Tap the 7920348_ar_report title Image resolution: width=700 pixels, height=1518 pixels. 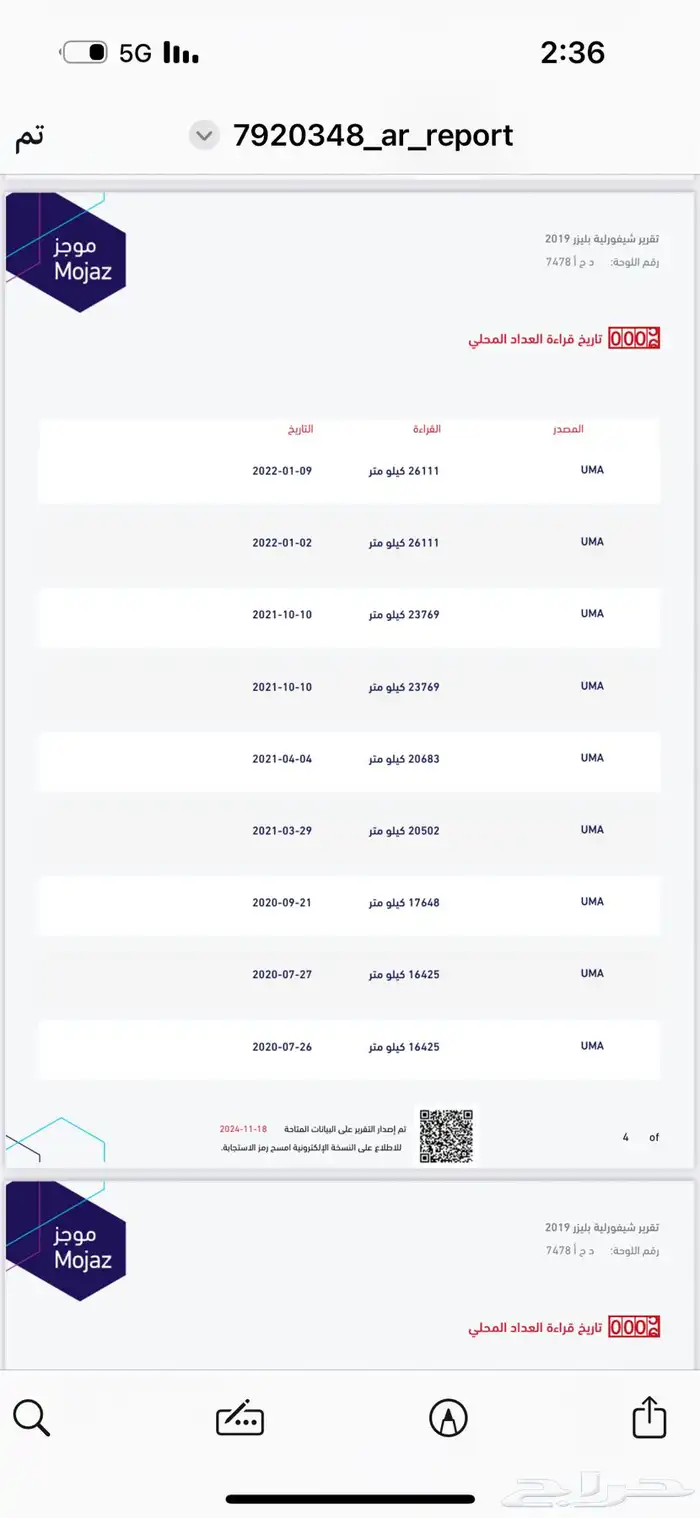tap(373, 135)
